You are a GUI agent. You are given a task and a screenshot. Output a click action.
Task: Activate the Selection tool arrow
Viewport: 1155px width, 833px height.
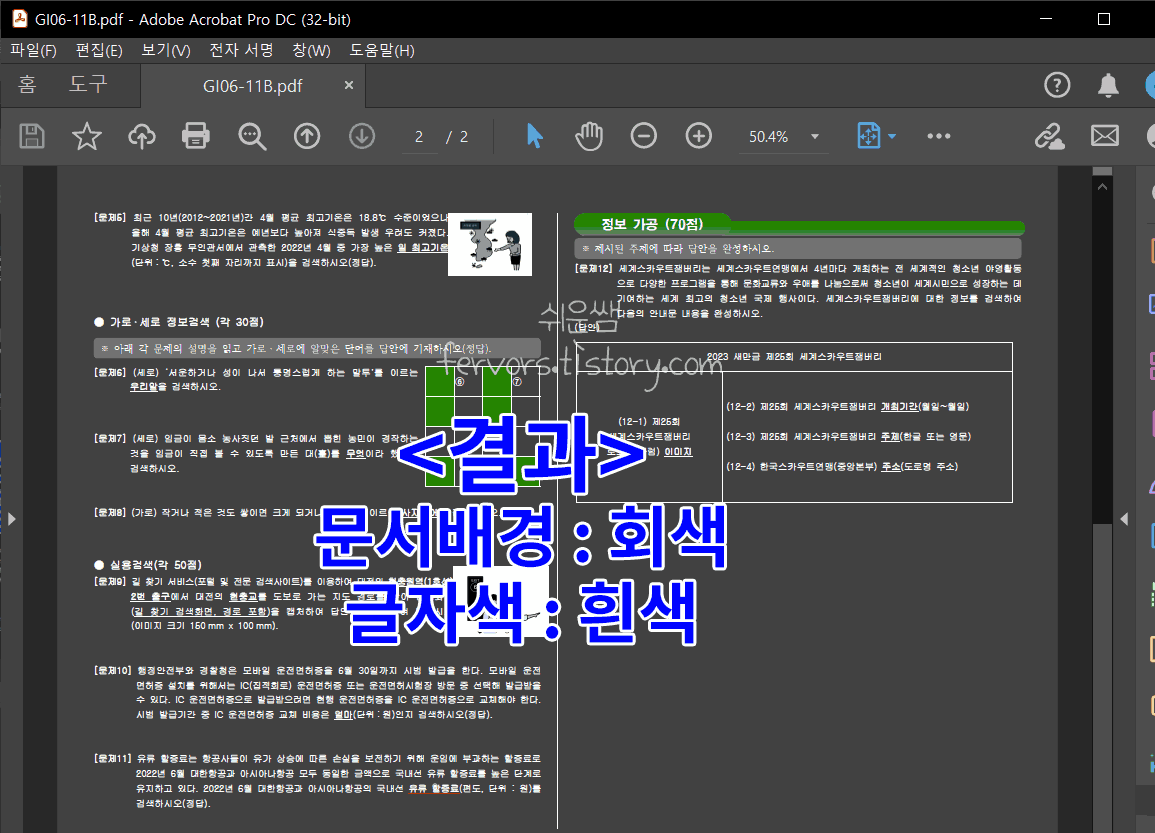click(534, 136)
